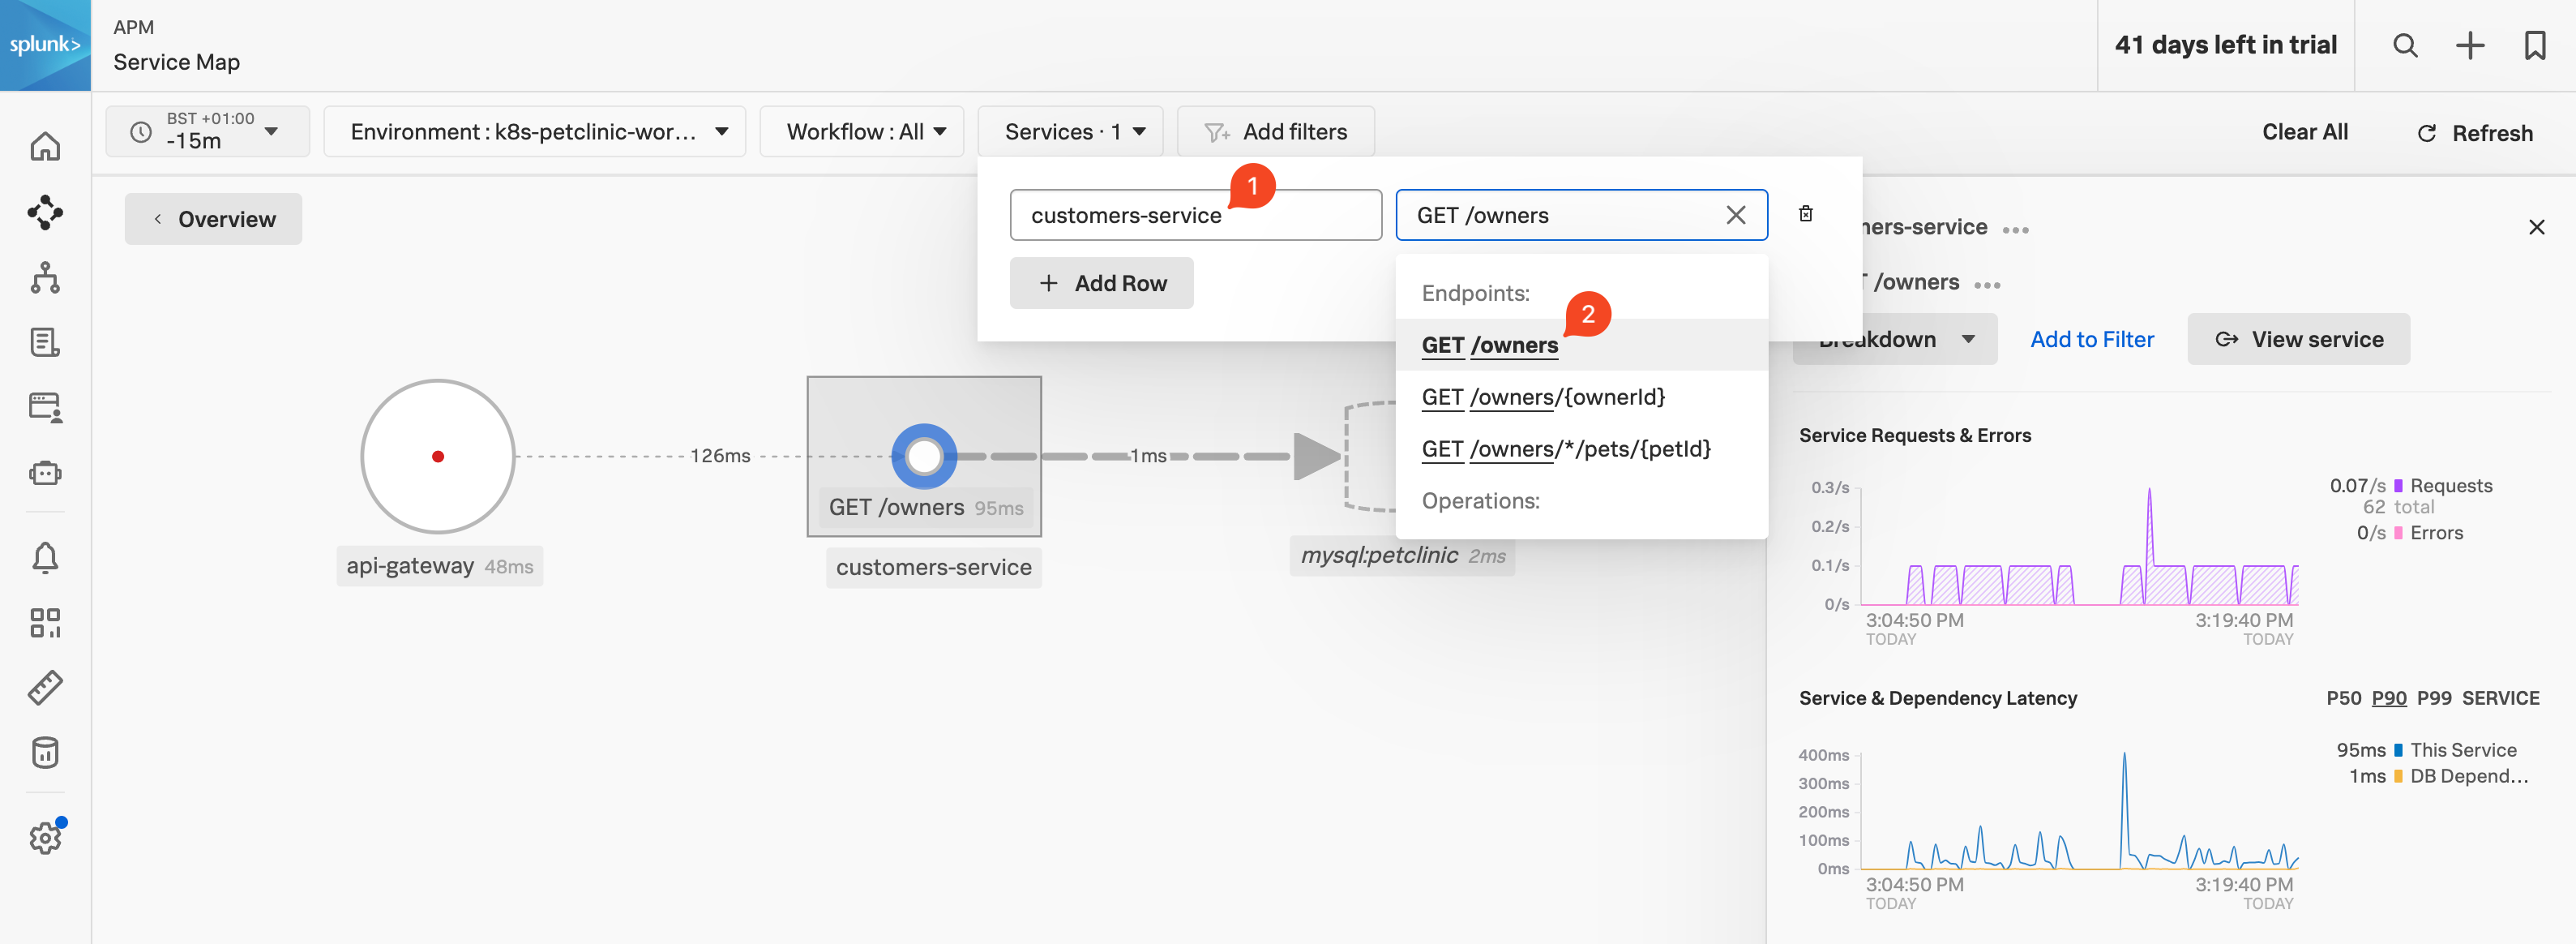
Task: Click the add new plus icon top right
Action: (x=2471, y=45)
